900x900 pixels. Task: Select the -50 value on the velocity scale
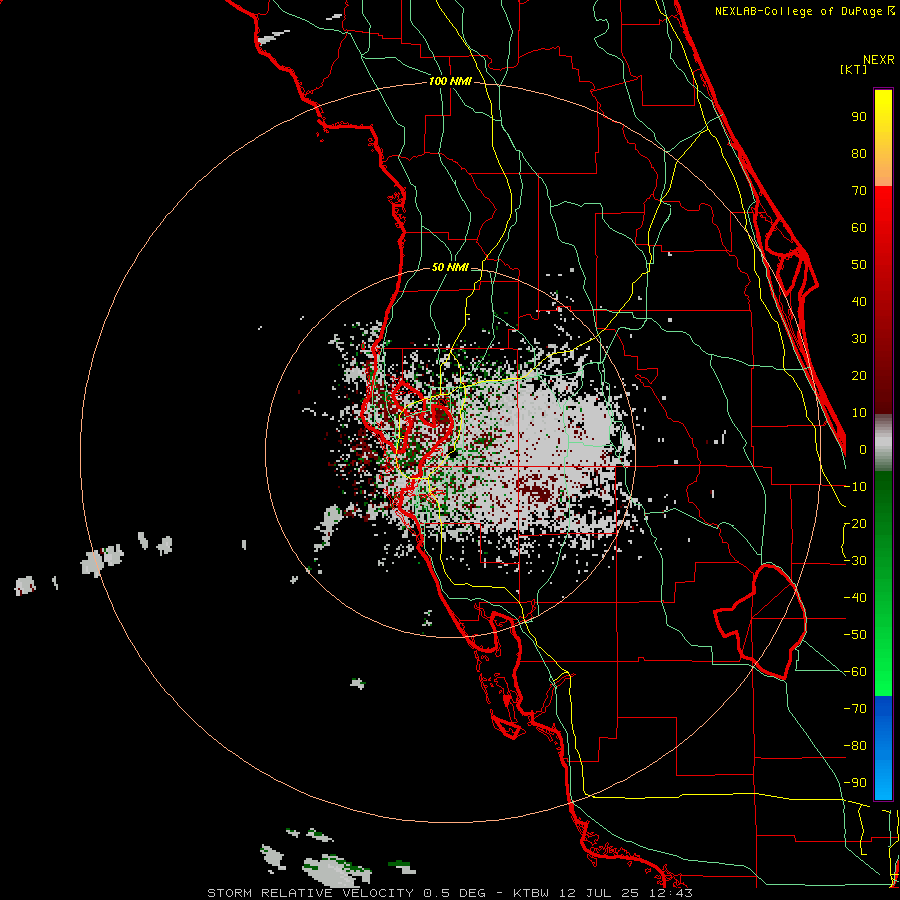pos(855,635)
